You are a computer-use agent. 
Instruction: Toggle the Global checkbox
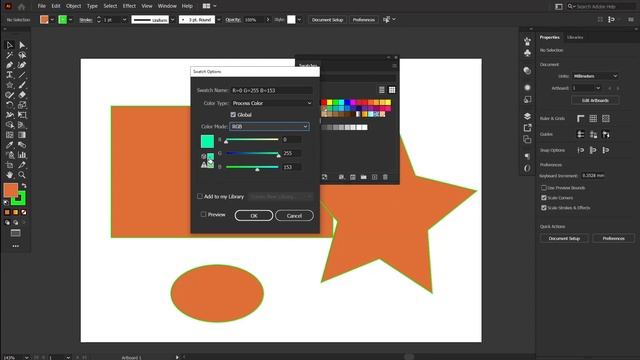(233, 115)
